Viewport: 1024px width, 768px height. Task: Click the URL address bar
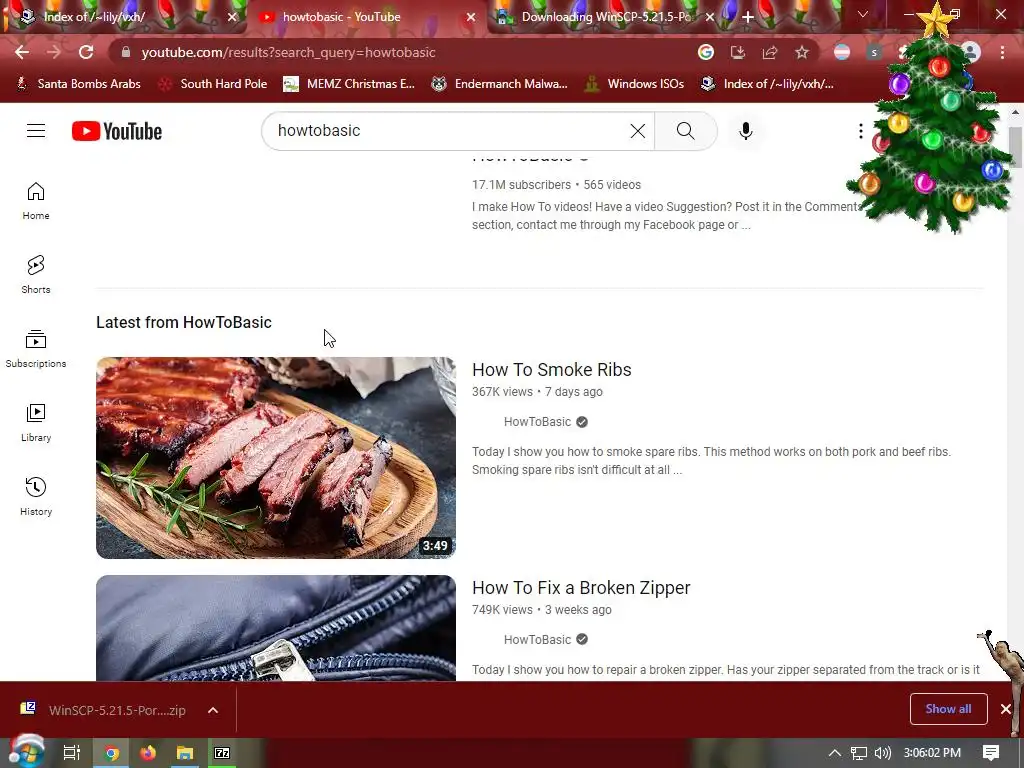click(405, 52)
